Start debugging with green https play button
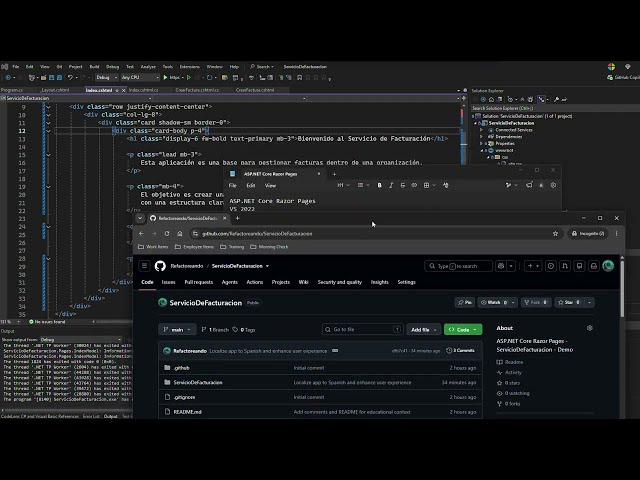The width and height of the screenshot is (640, 480). pyautogui.click(x=171, y=77)
